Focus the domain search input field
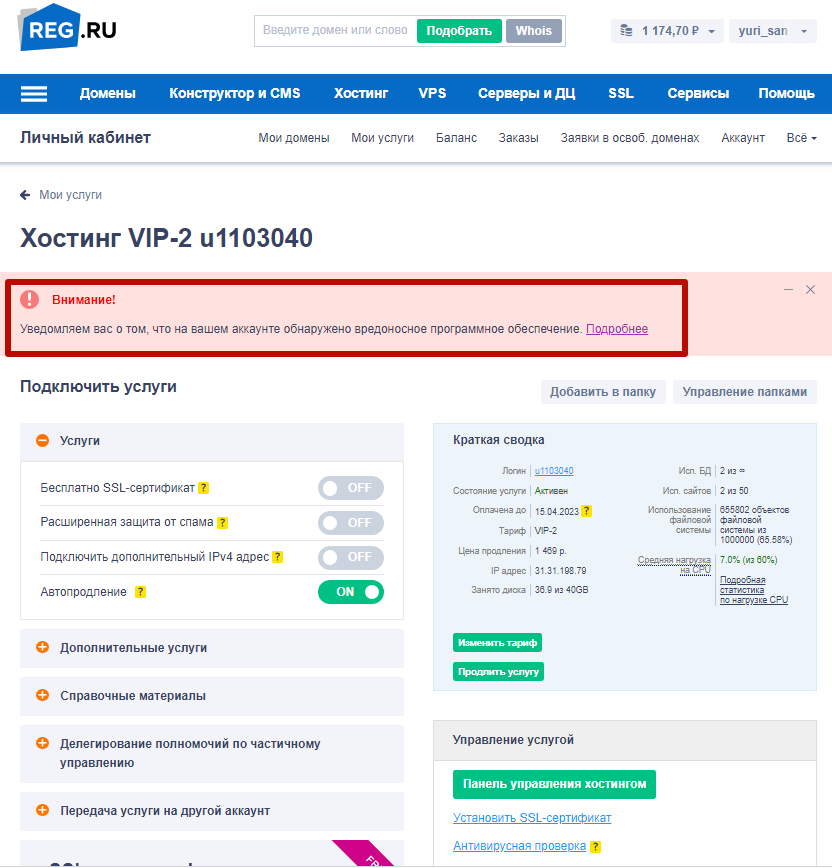Viewport: 832px width, 868px height. tap(335, 30)
